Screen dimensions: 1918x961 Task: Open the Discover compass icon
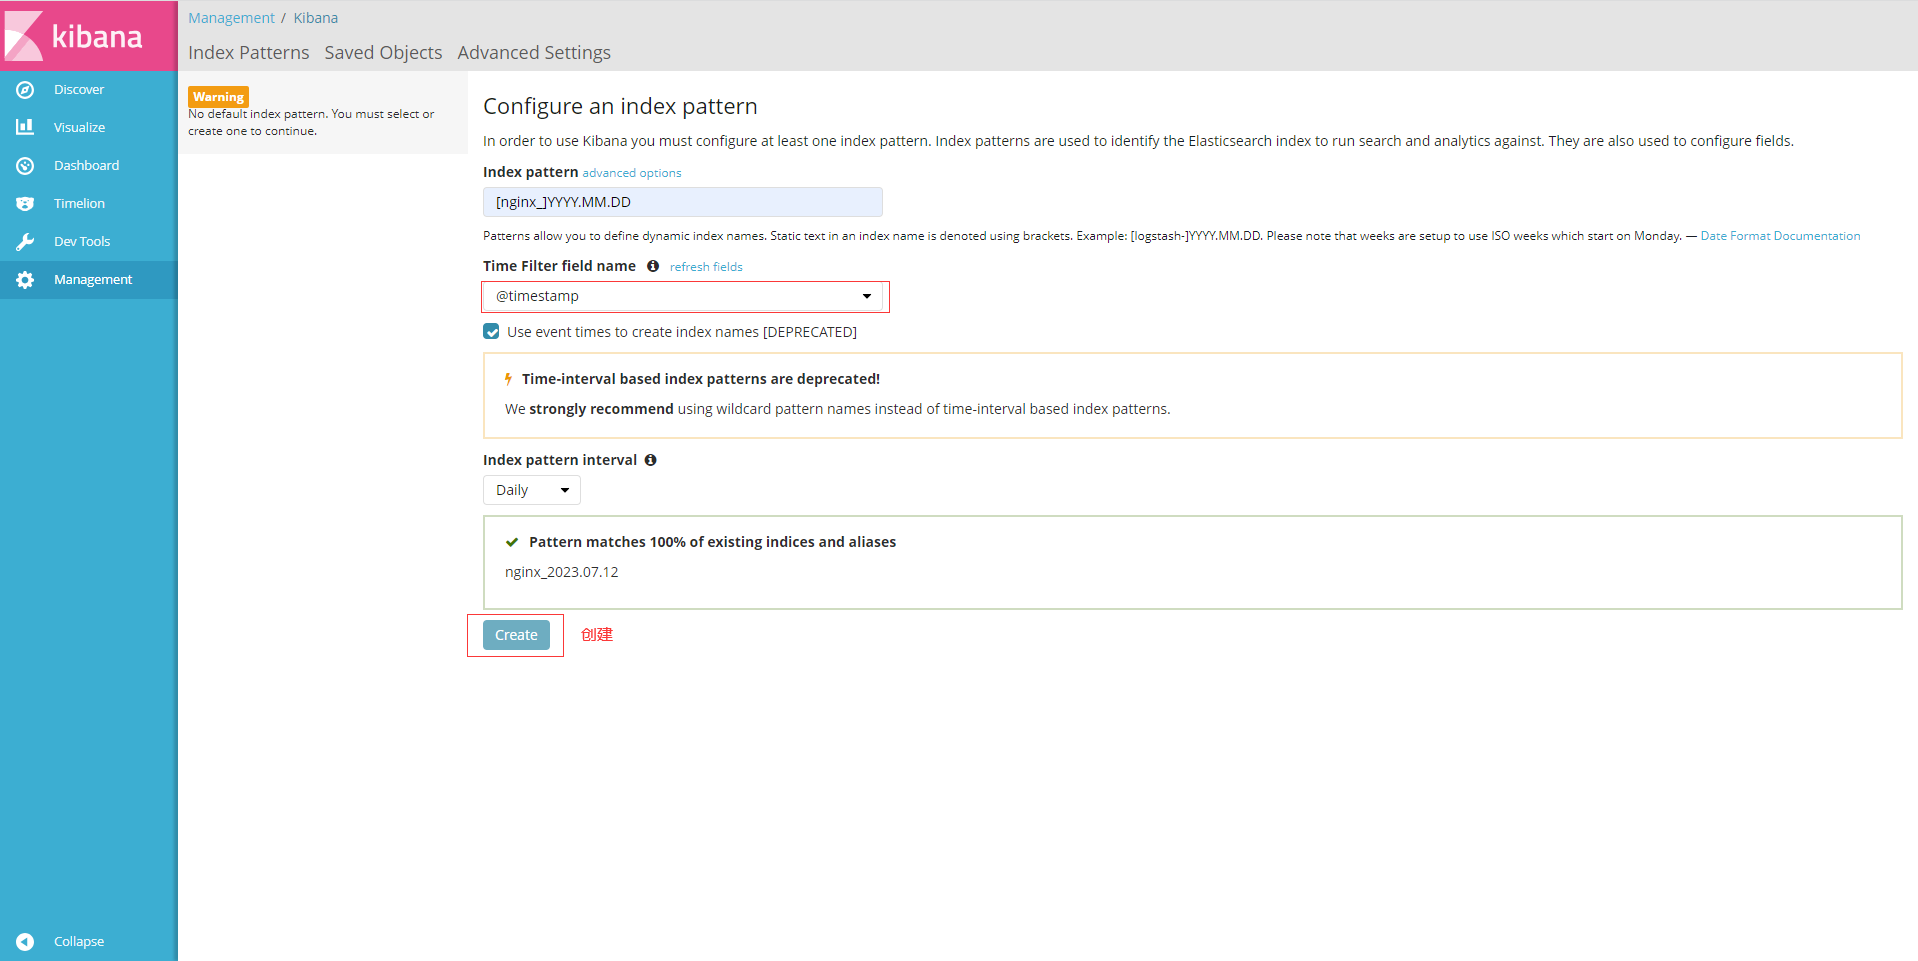pos(25,90)
